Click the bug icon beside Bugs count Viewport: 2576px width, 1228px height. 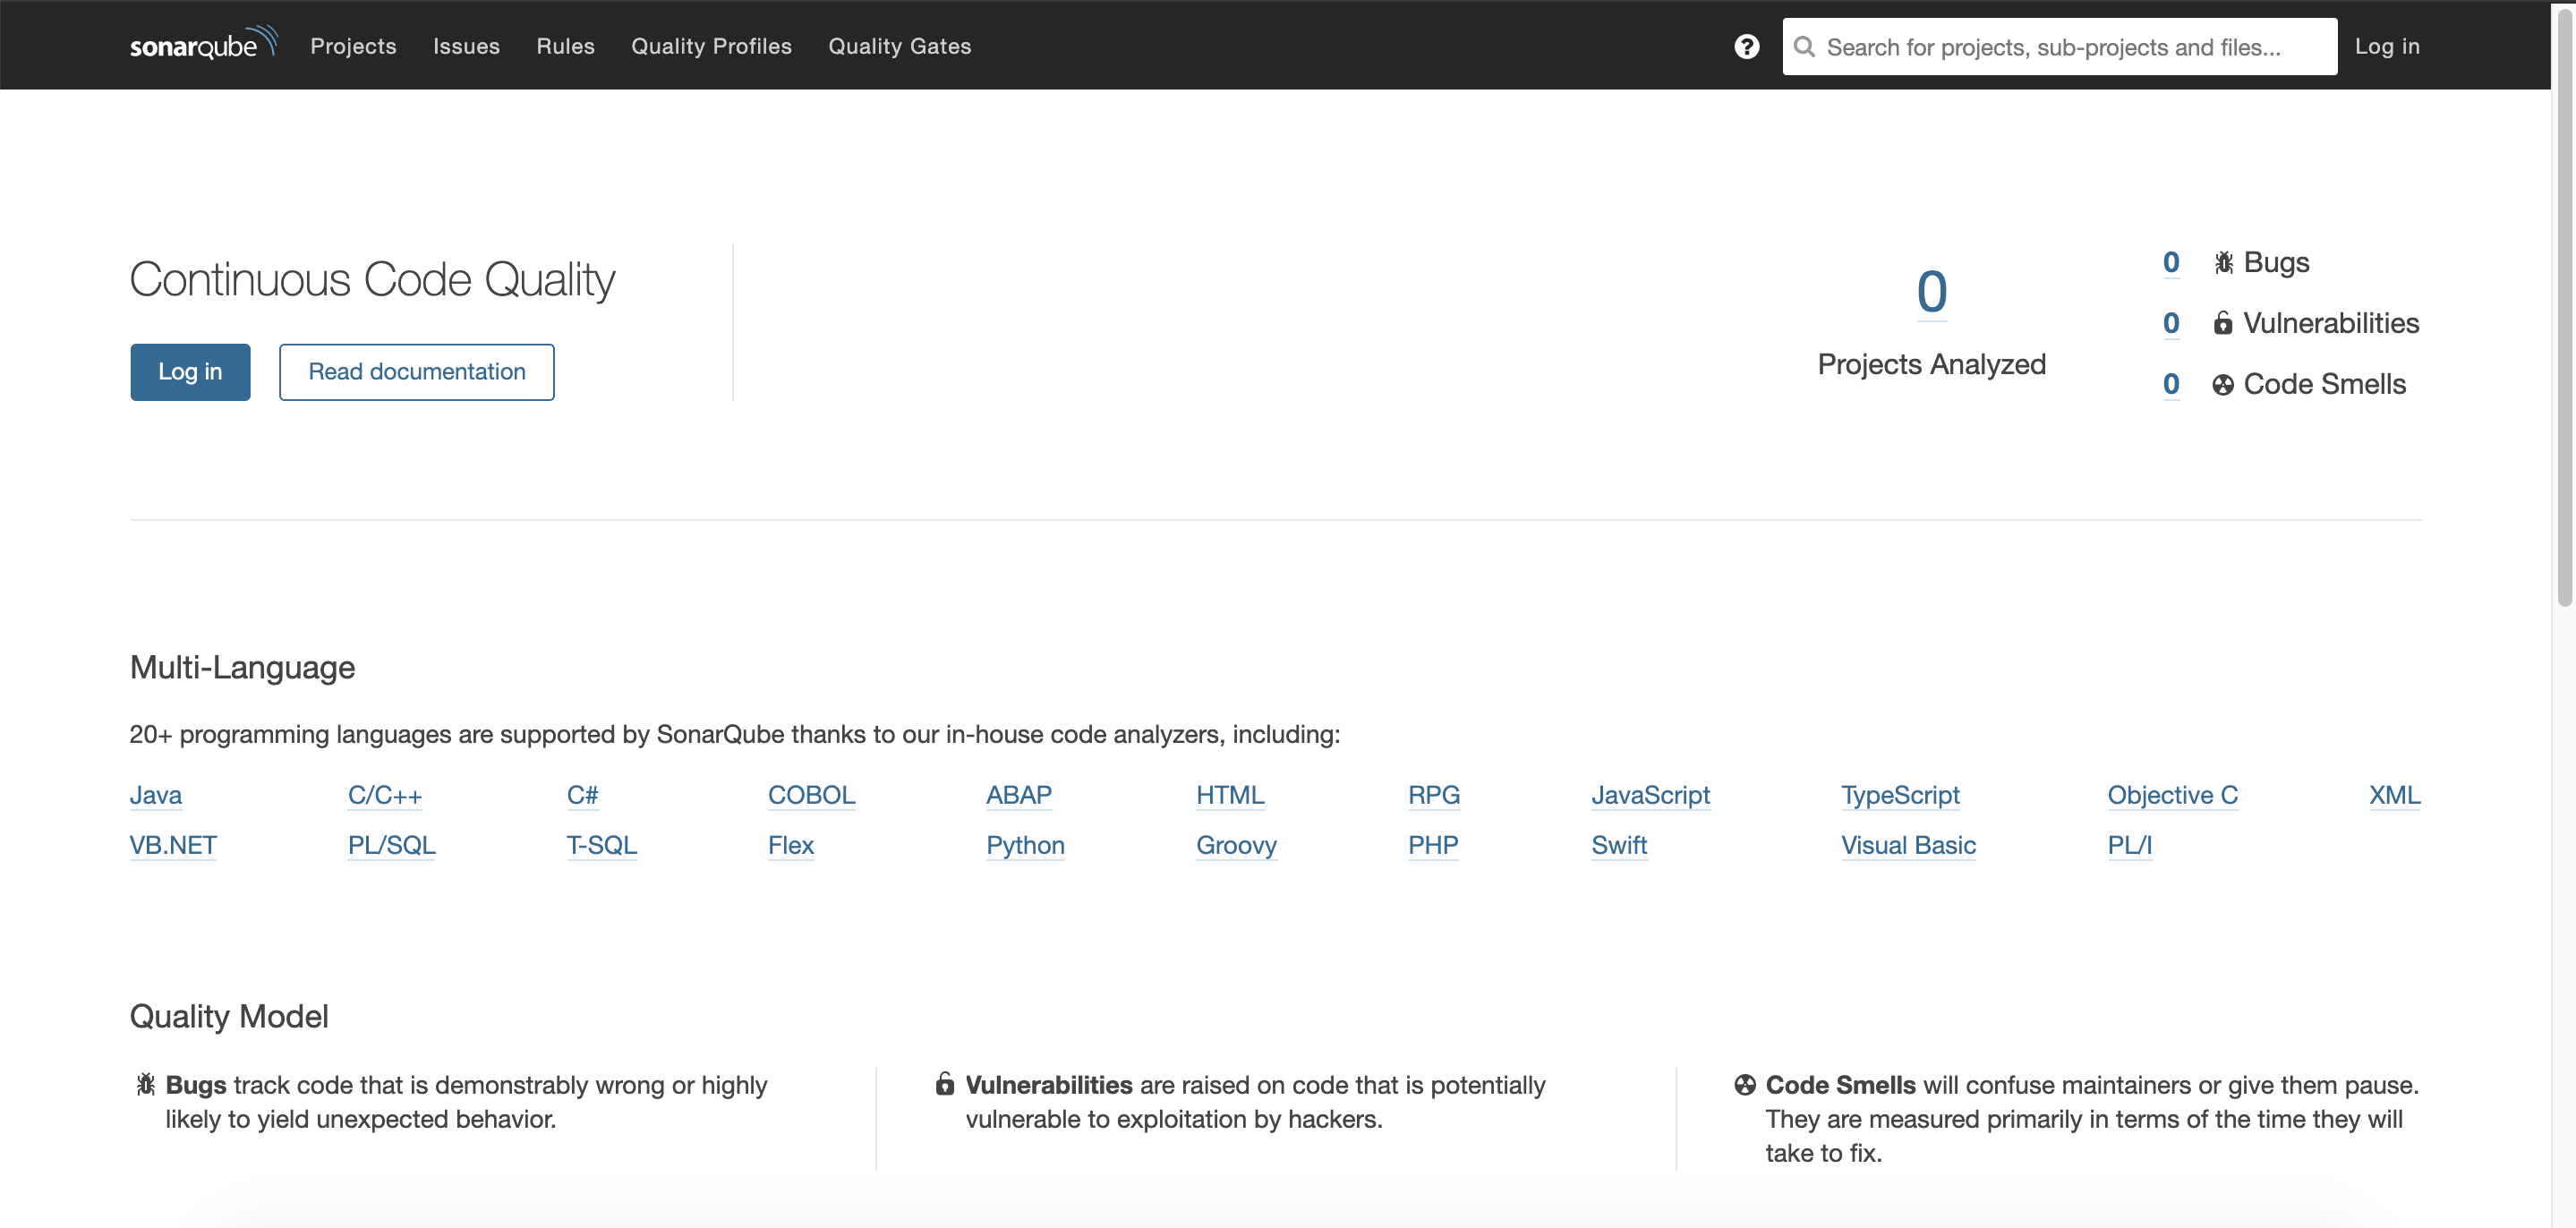pyautogui.click(x=2223, y=263)
